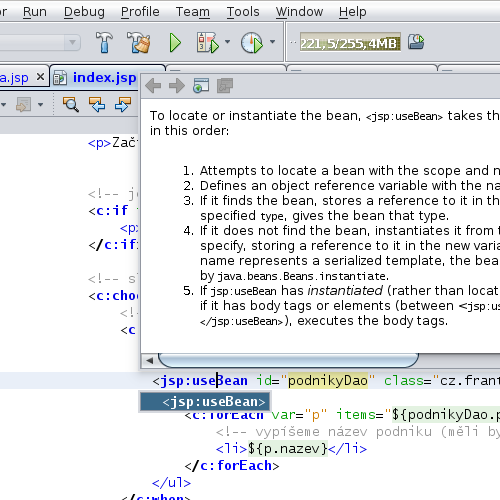Click the Debug Project icon
The width and height of the screenshot is (500, 500).
pyautogui.click(x=208, y=42)
